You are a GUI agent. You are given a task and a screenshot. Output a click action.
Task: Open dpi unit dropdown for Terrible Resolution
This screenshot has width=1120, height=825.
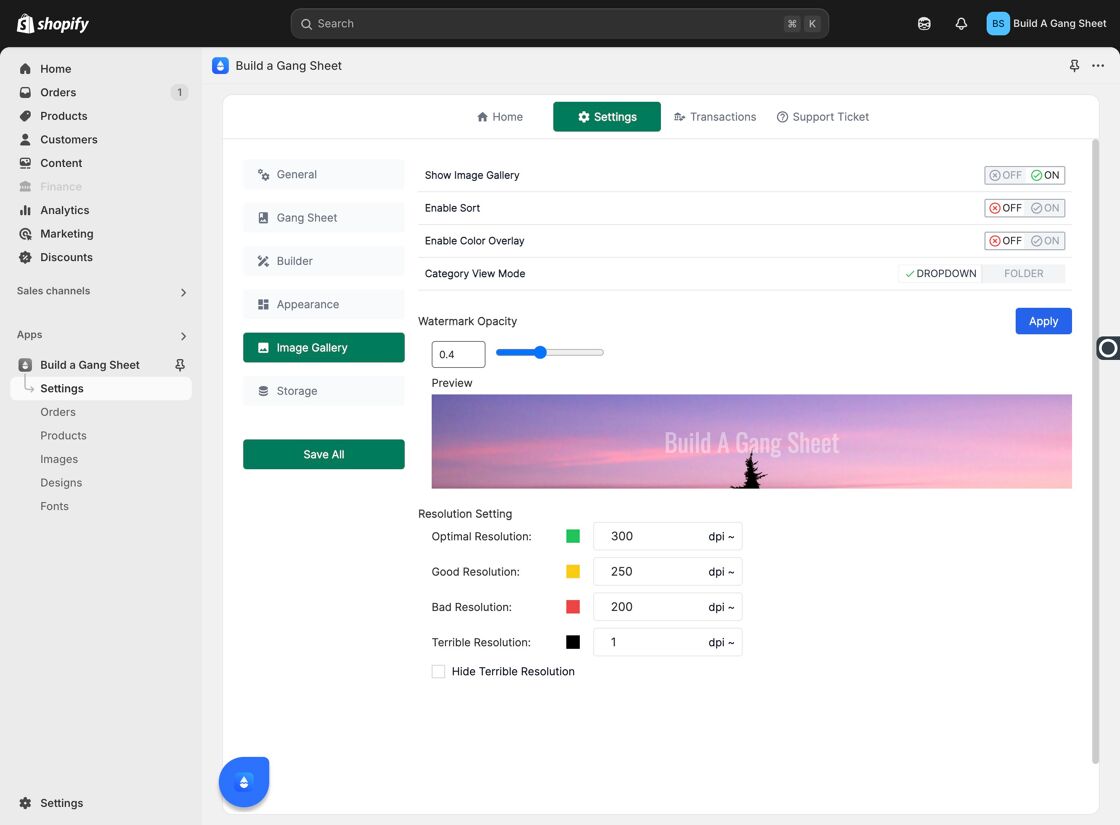pyautogui.click(x=721, y=642)
